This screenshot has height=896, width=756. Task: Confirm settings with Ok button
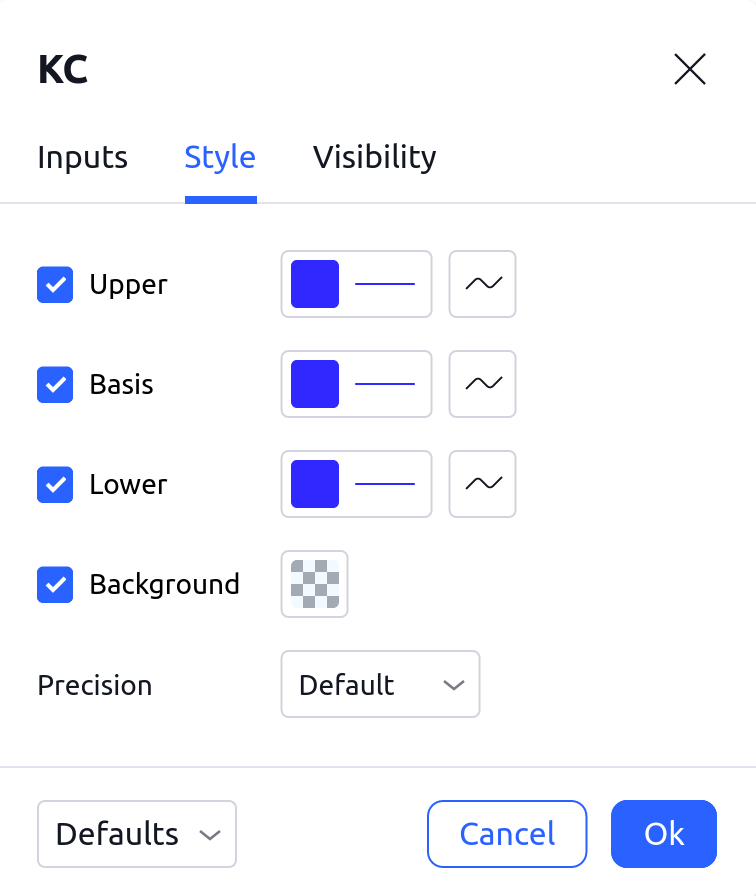coord(664,834)
